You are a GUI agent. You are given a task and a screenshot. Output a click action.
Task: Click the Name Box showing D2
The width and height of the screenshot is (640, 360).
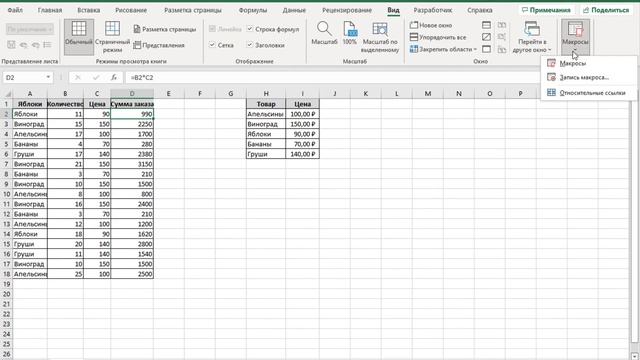(x=24, y=77)
